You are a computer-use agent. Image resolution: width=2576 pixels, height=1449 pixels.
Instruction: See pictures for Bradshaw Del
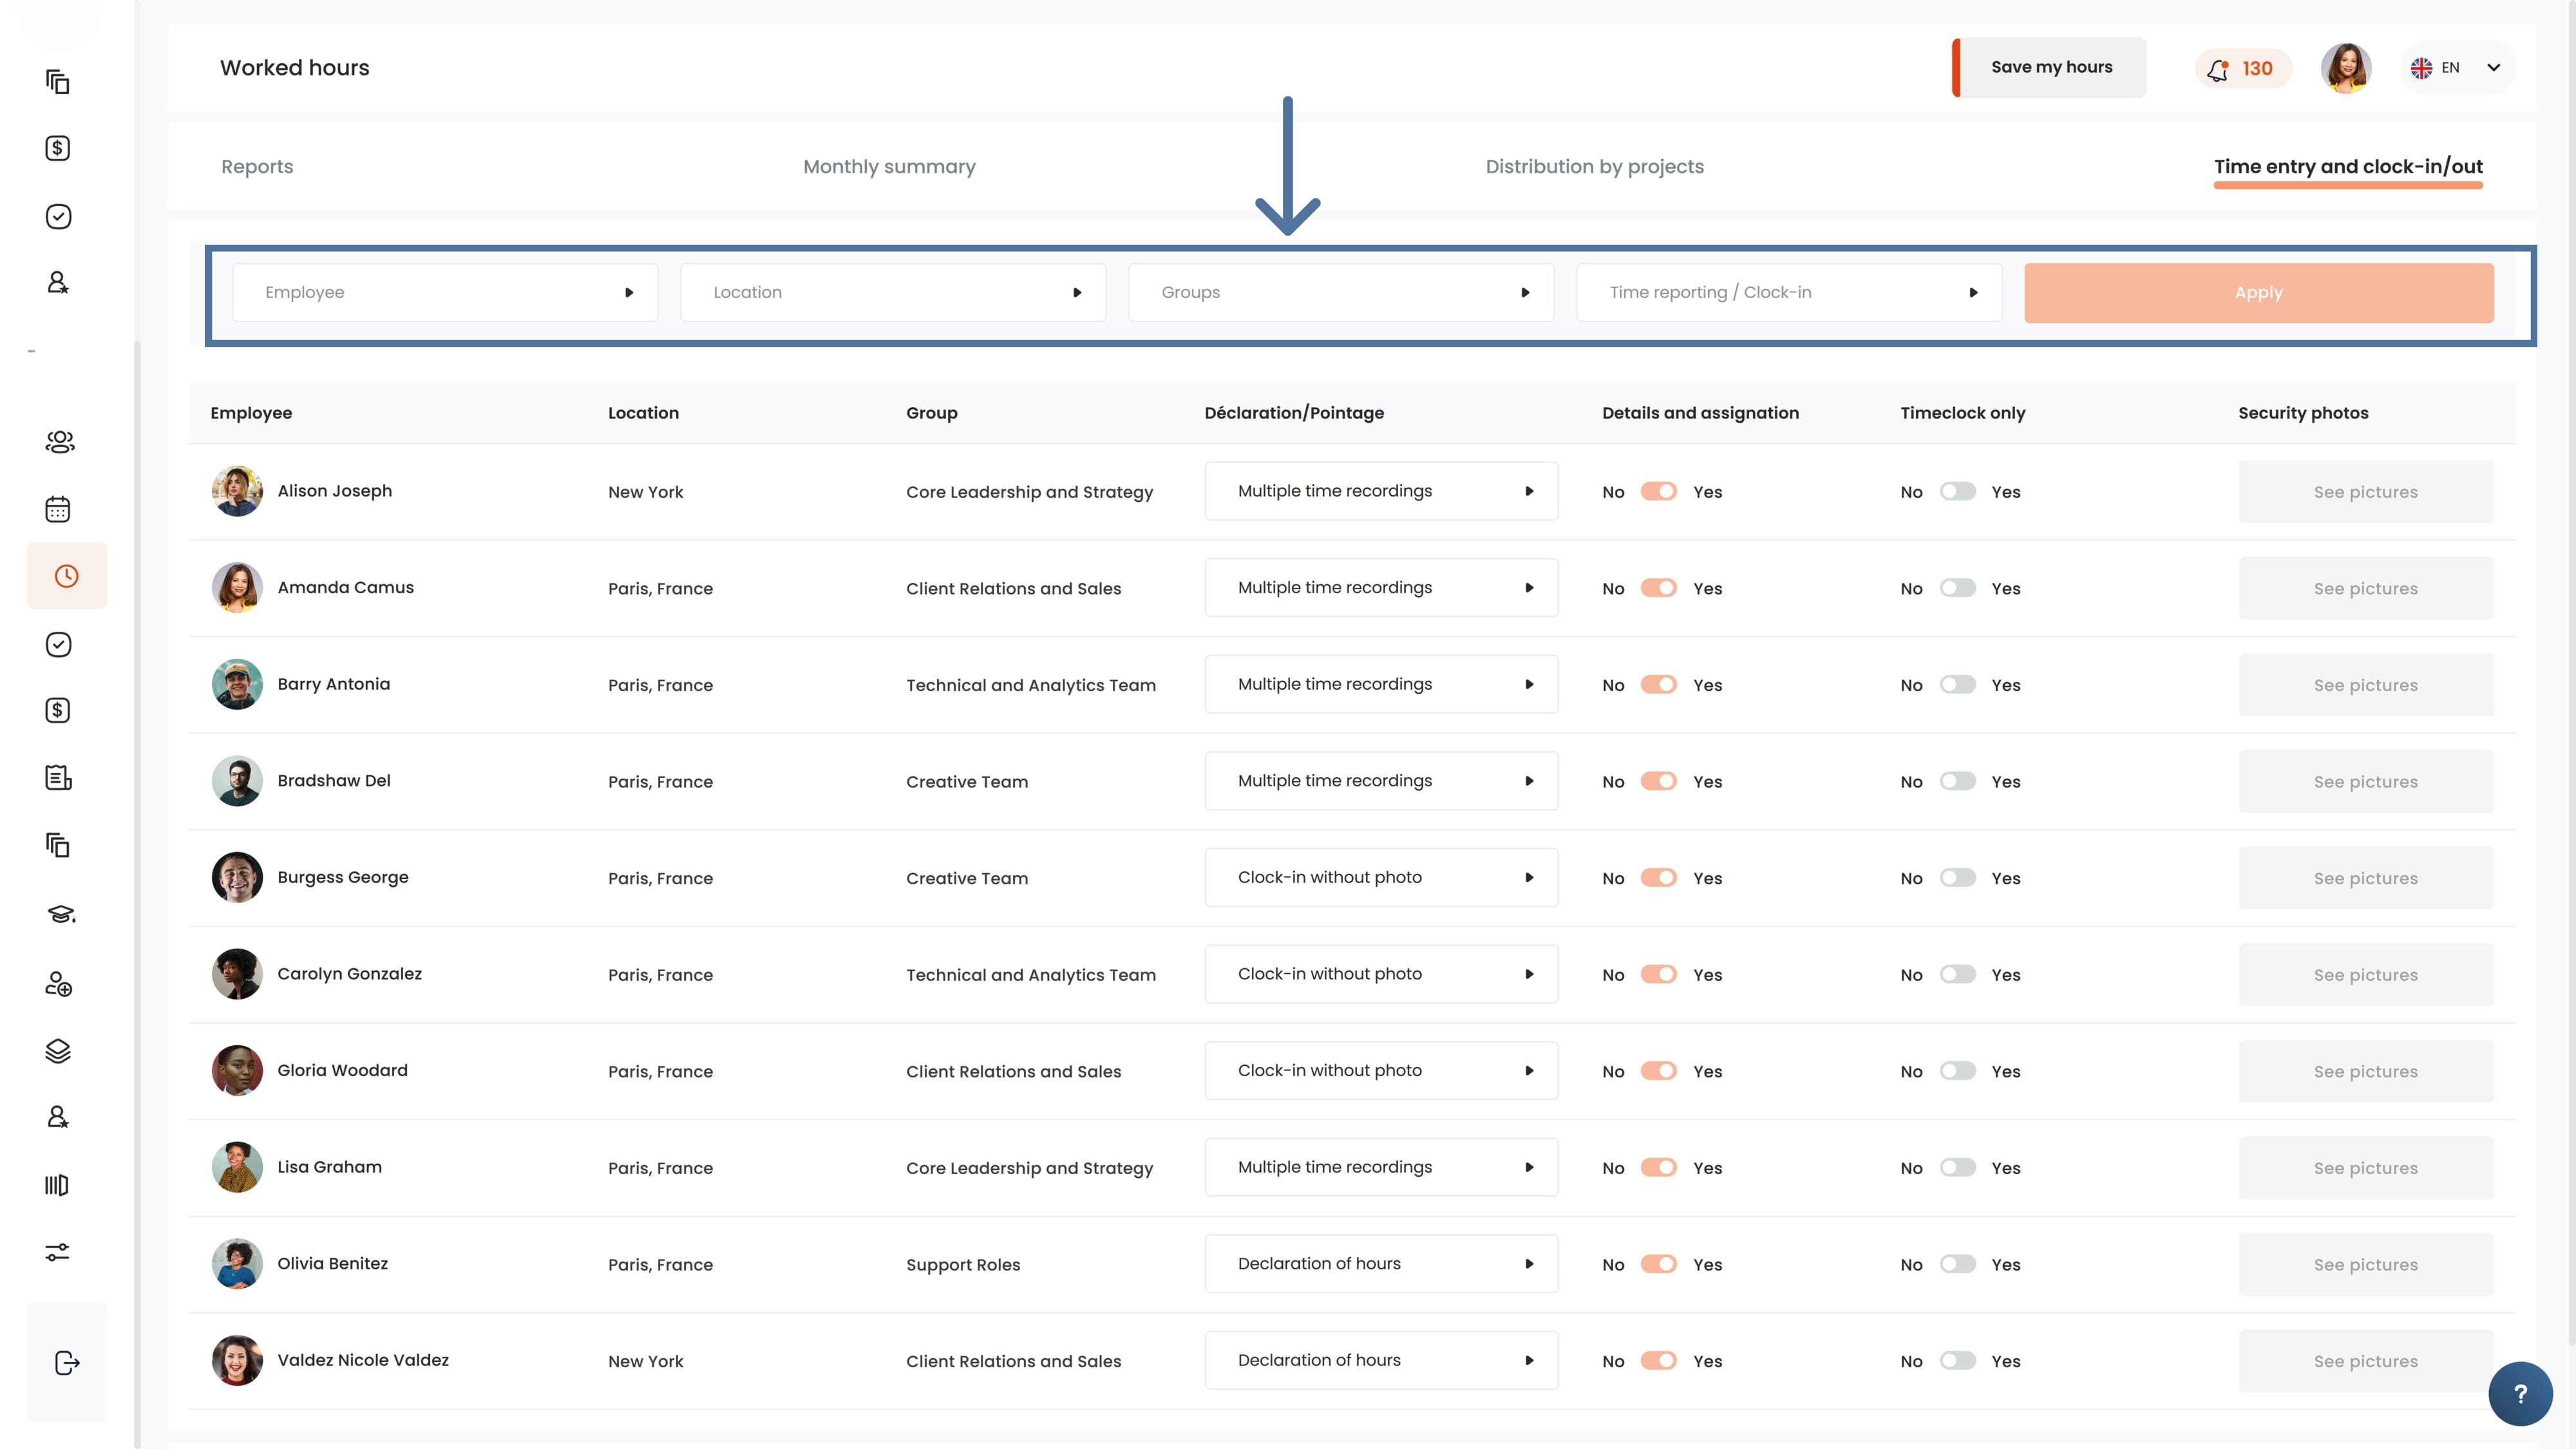[2365, 781]
